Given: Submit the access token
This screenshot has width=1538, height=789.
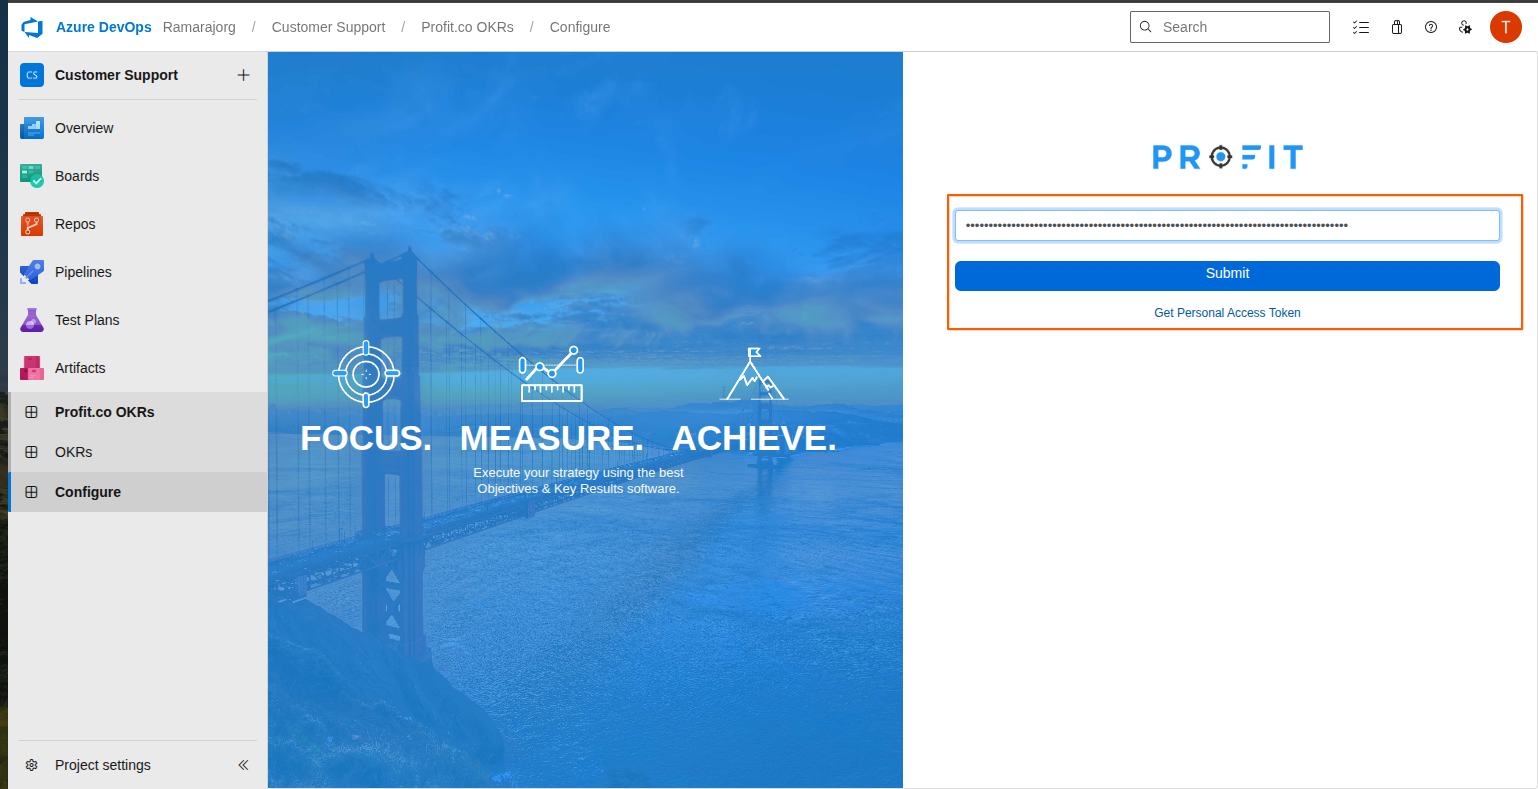Looking at the screenshot, I should [1227, 275].
